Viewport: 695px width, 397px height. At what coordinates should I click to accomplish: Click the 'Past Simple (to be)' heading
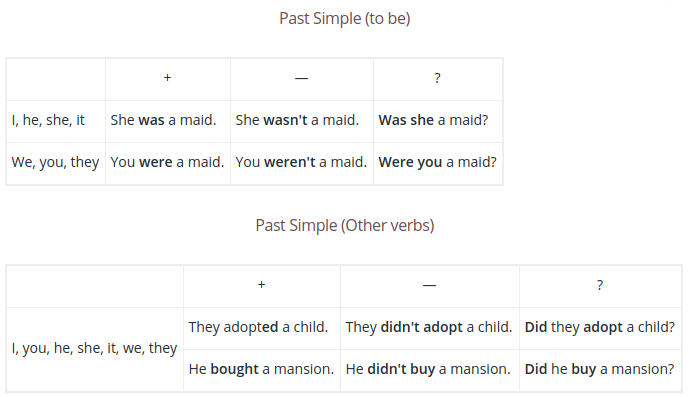click(x=344, y=19)
